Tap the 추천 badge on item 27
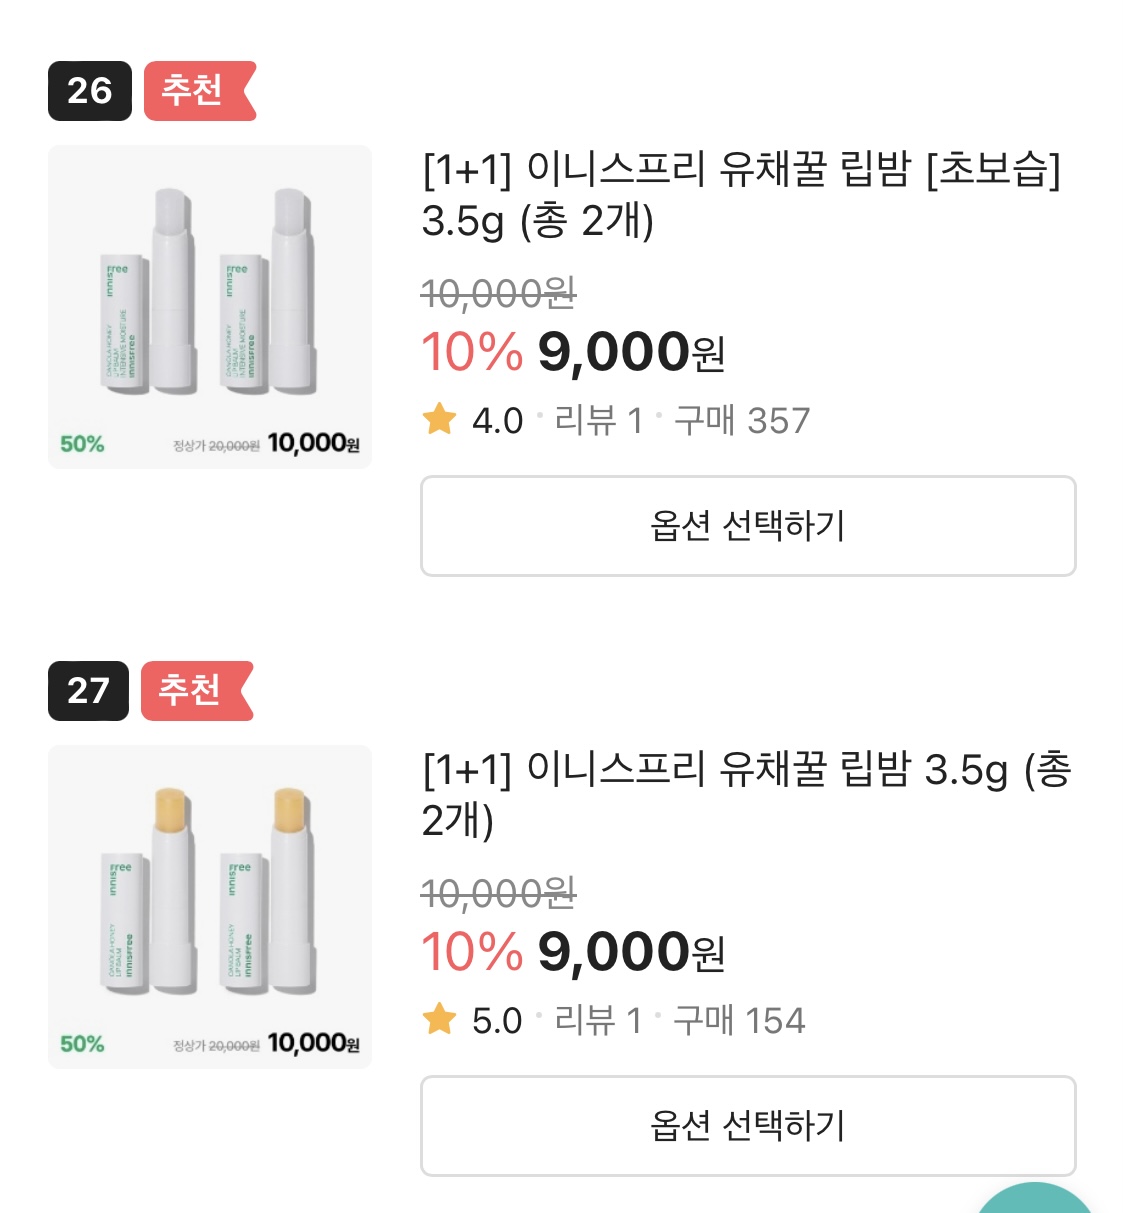 tap(195, 691)
